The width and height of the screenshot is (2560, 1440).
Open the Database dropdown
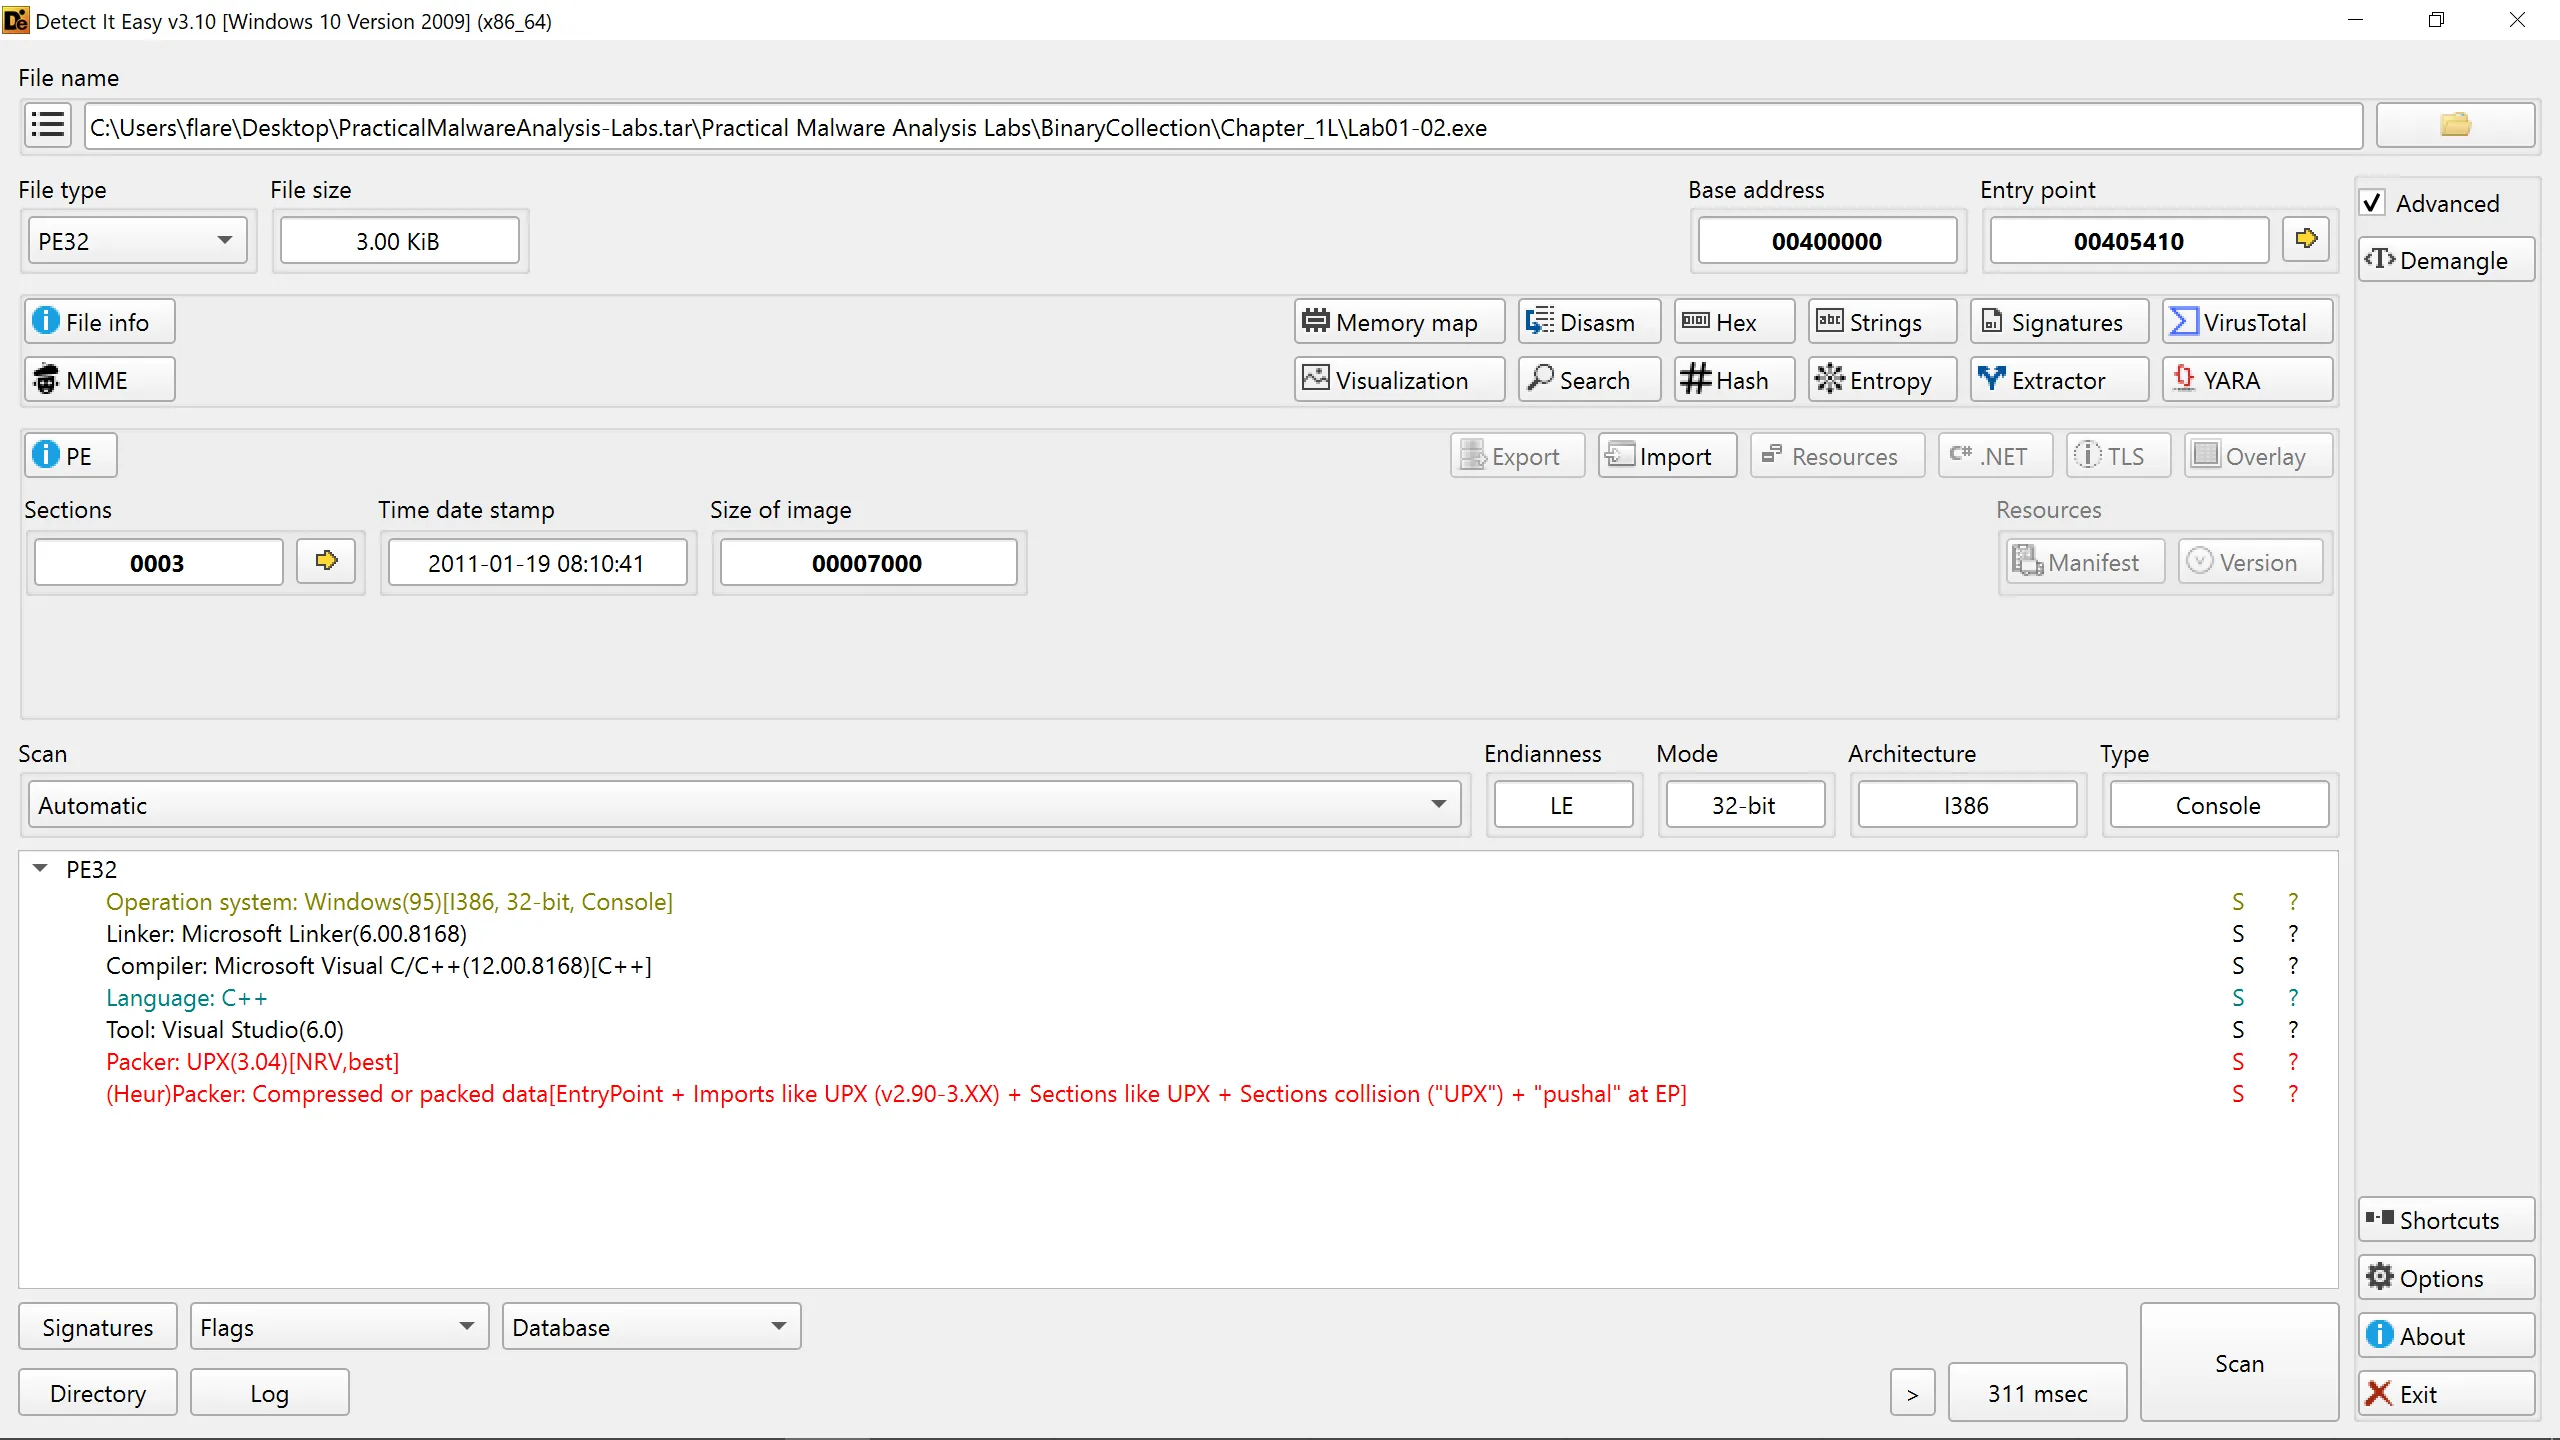(x=650, y=1327)
